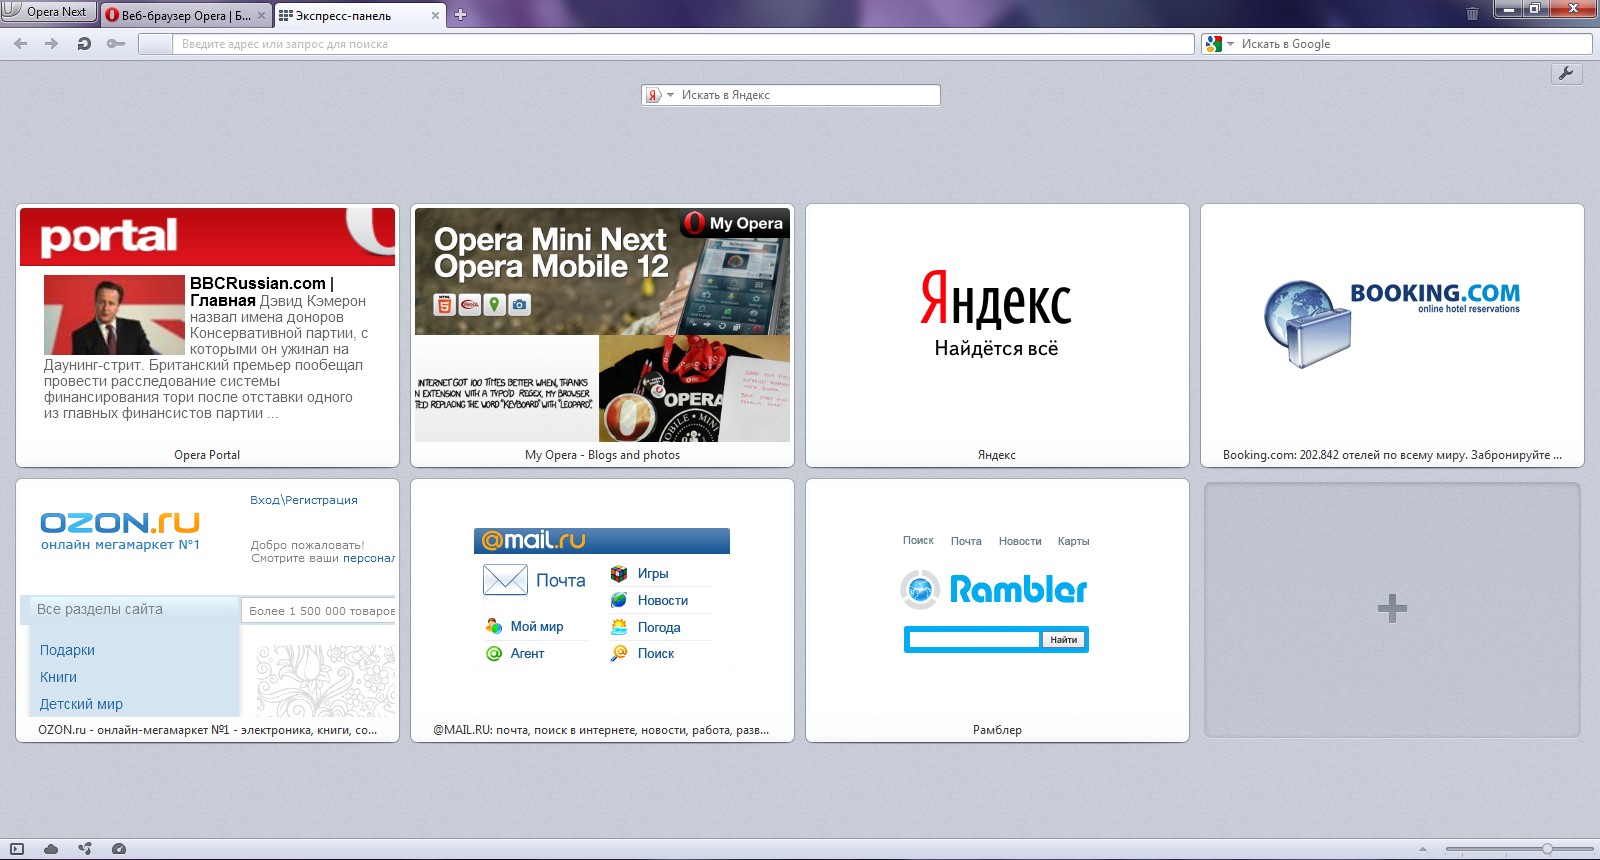Click the page badge in address bar
Screen dimensions: 1600x860
pos(155,44)
